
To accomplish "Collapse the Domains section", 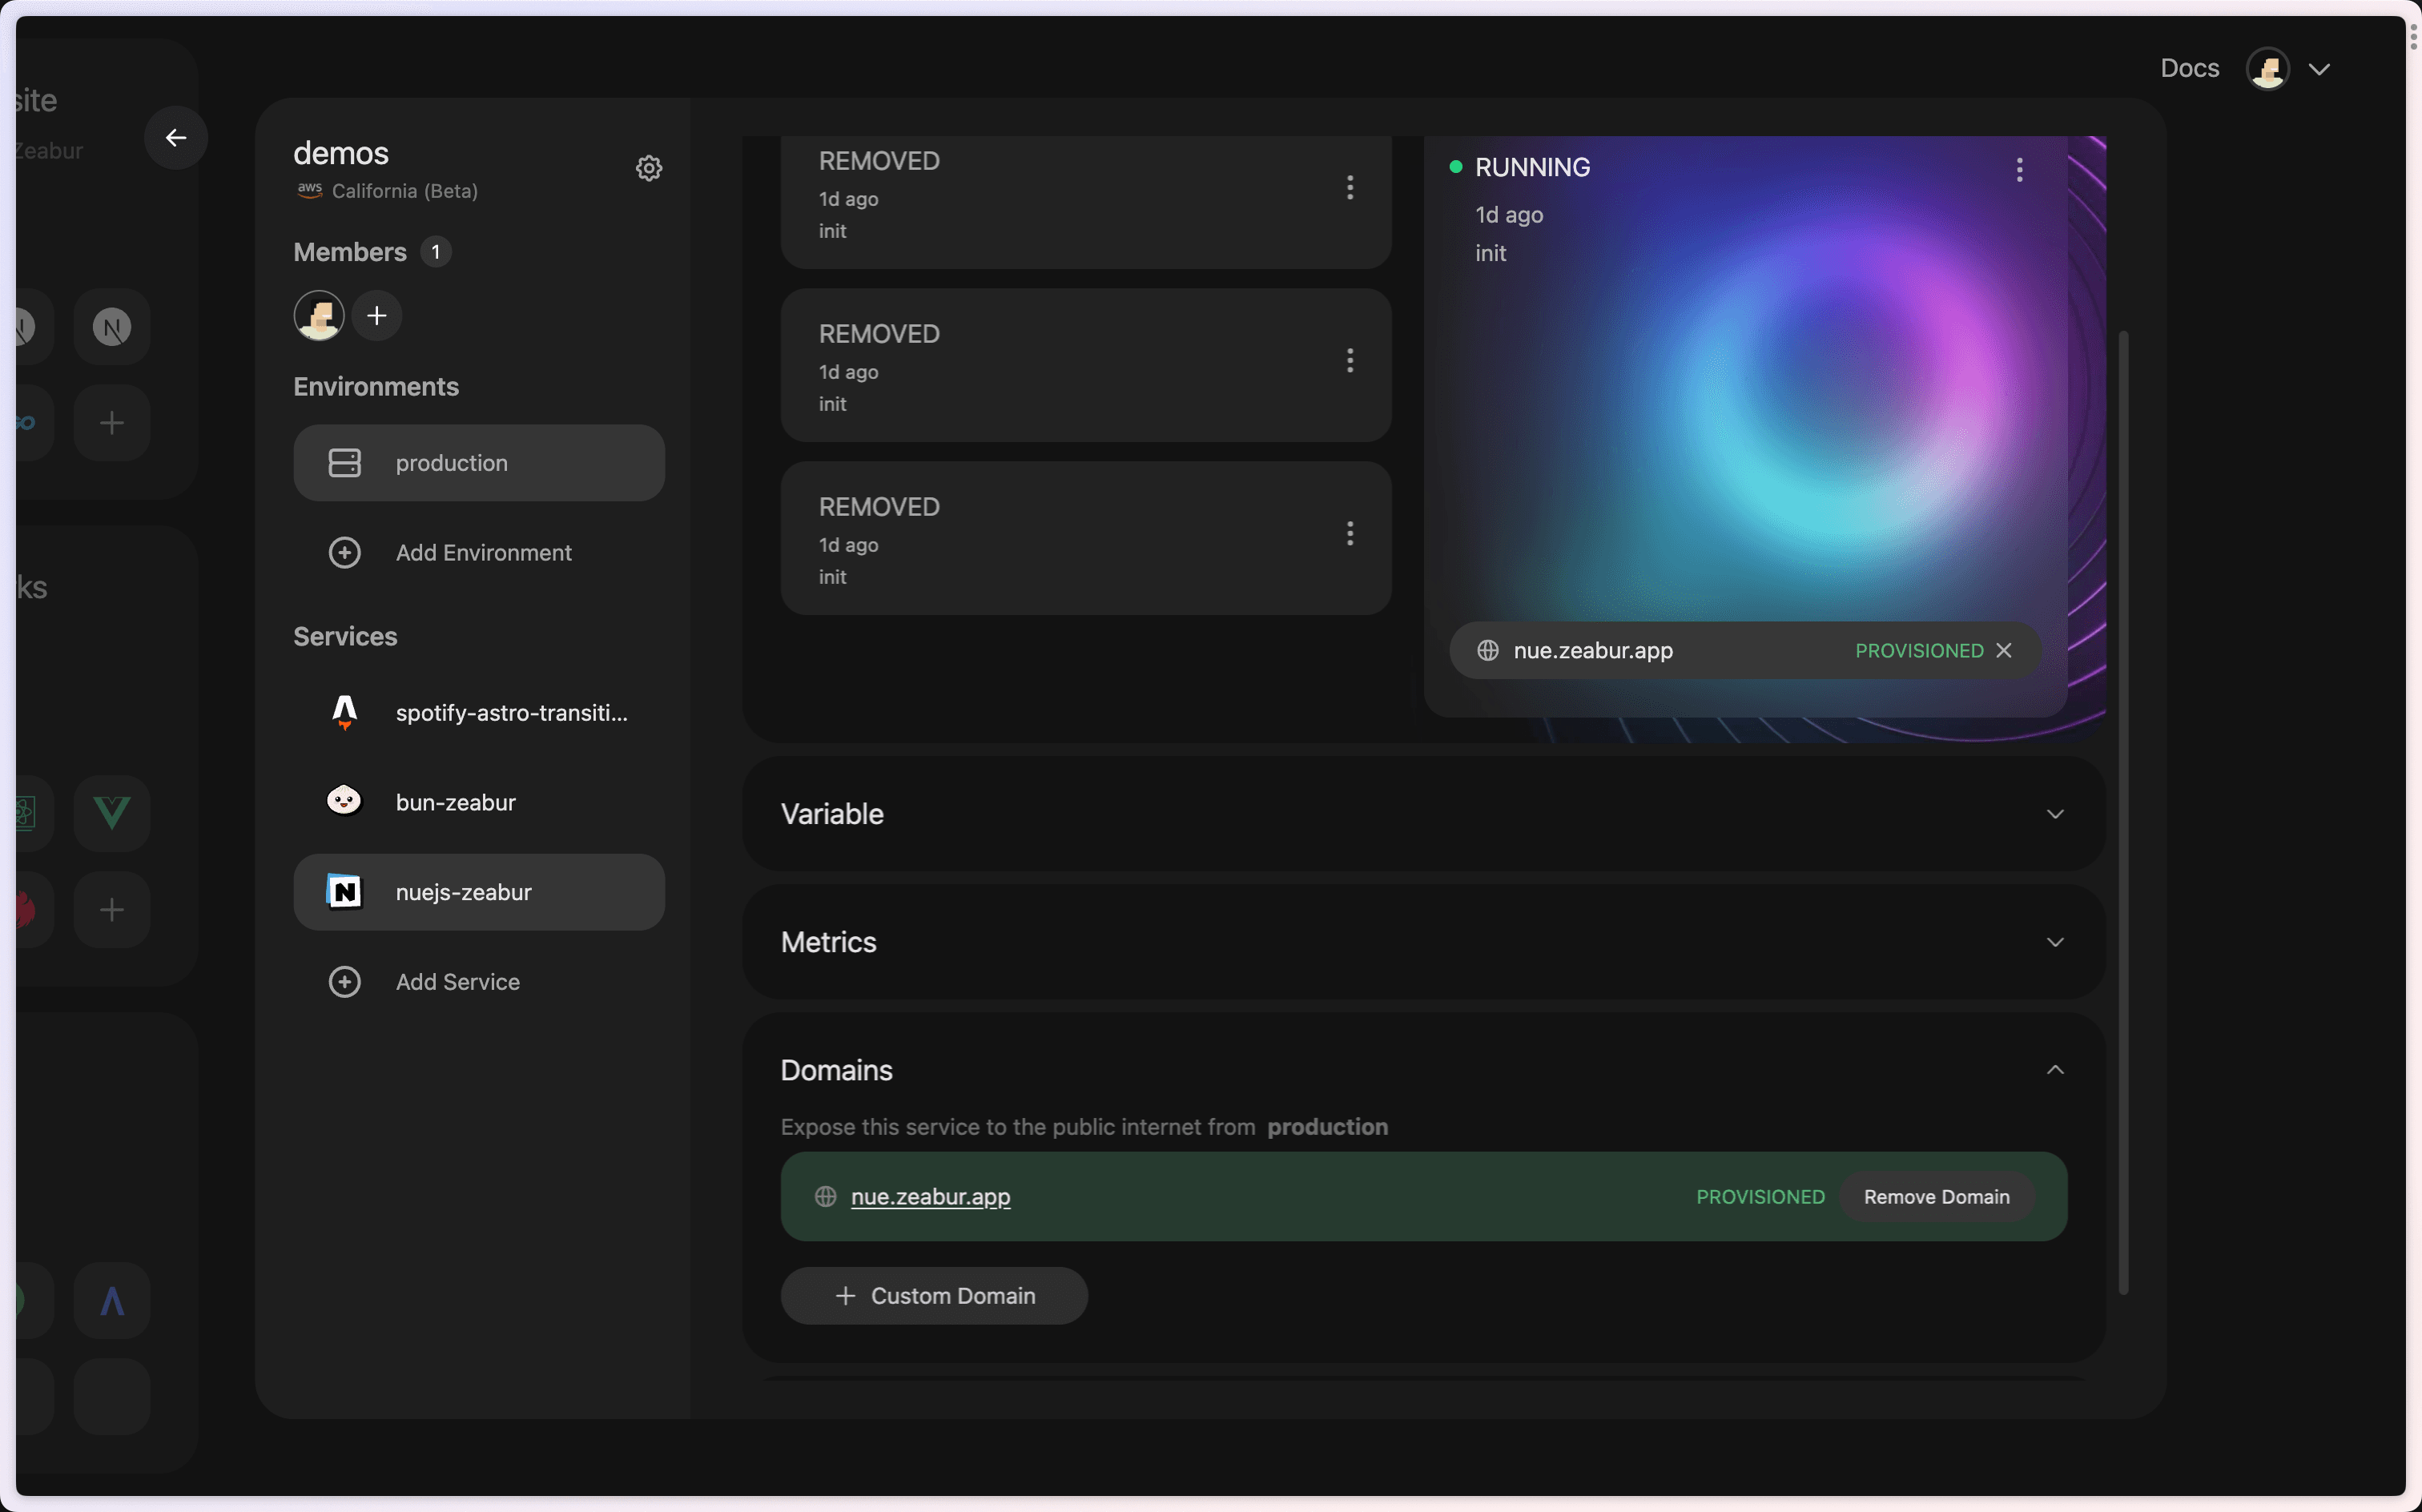I will point(2055,1070).
